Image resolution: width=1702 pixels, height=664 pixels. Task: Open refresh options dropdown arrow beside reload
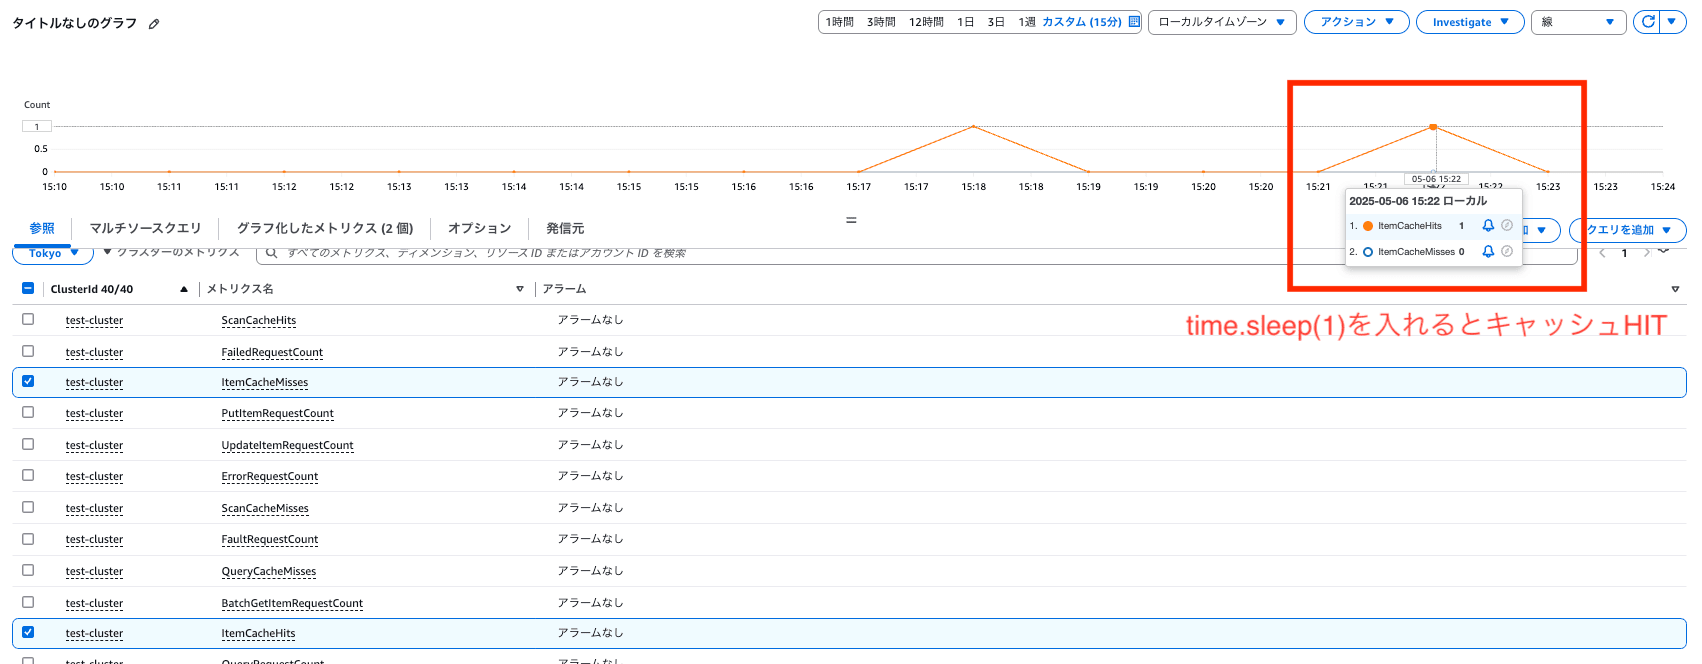[1672, 21]
